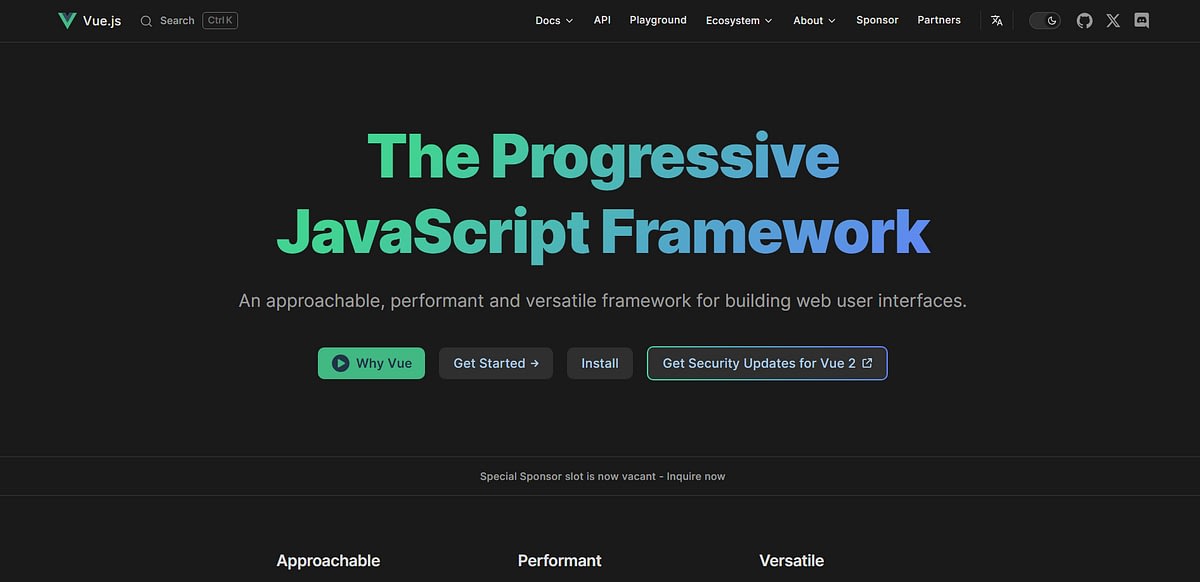Open the language translation icon
This screenshot has height=582, width=1200.
tap(996, 20)
